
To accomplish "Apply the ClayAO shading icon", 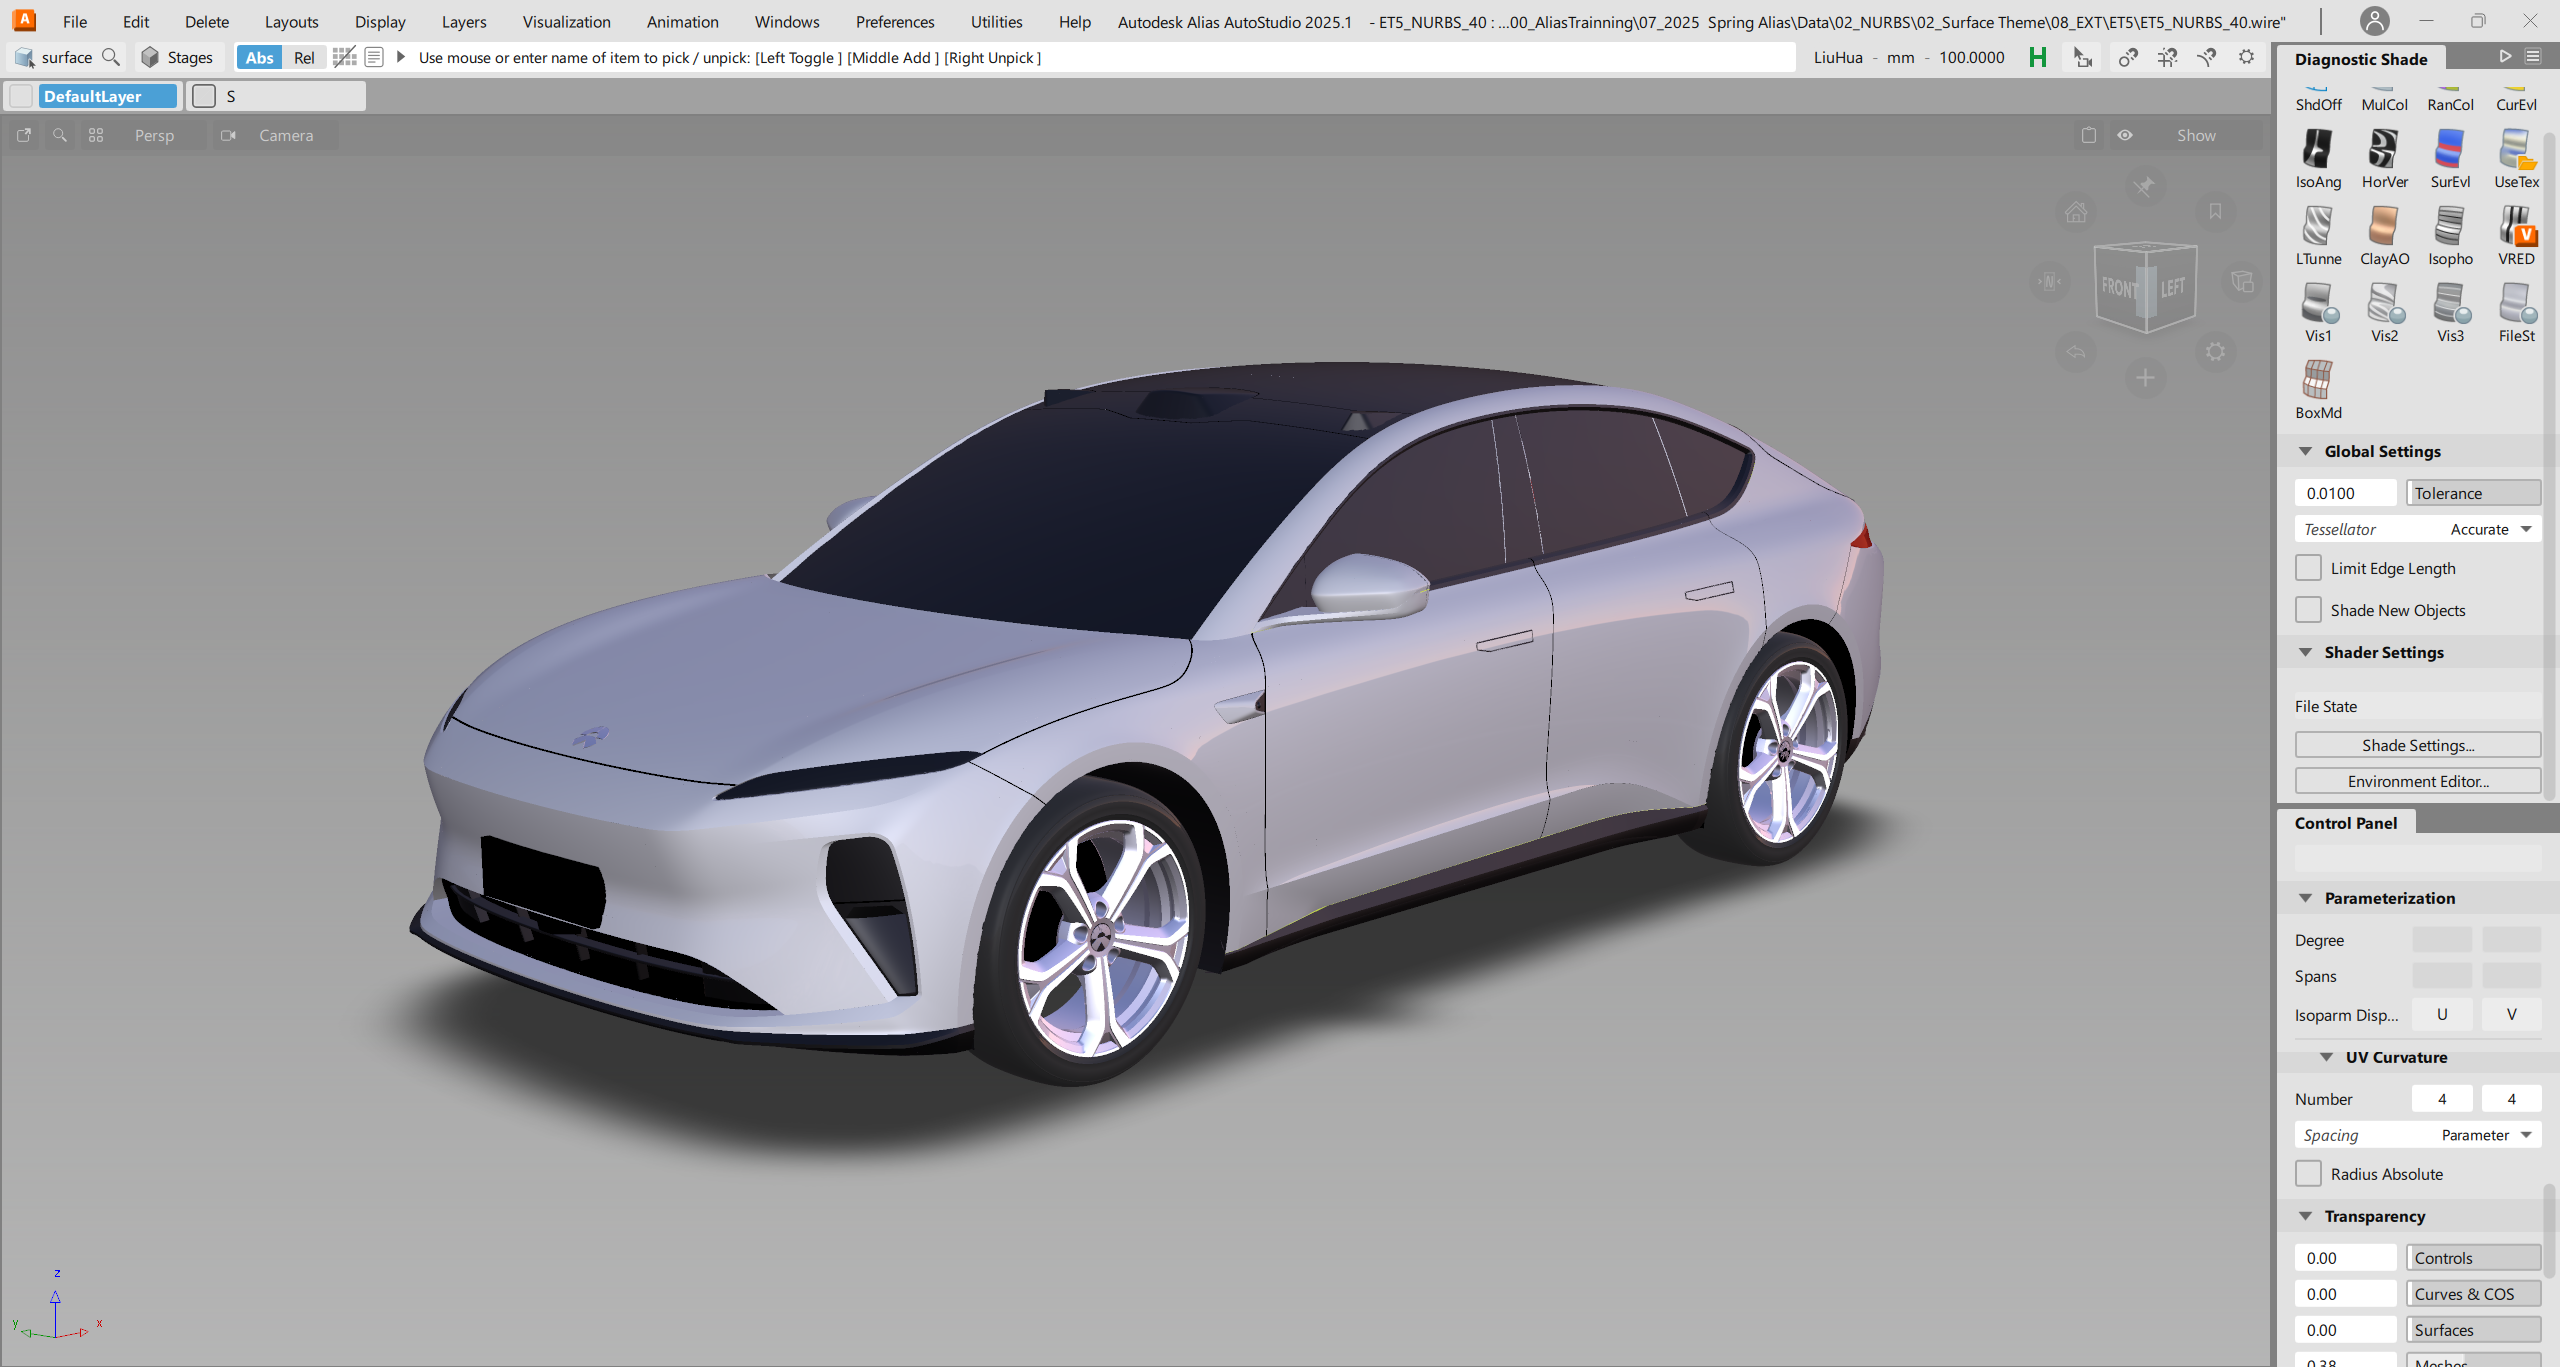I will [2383, 227].
